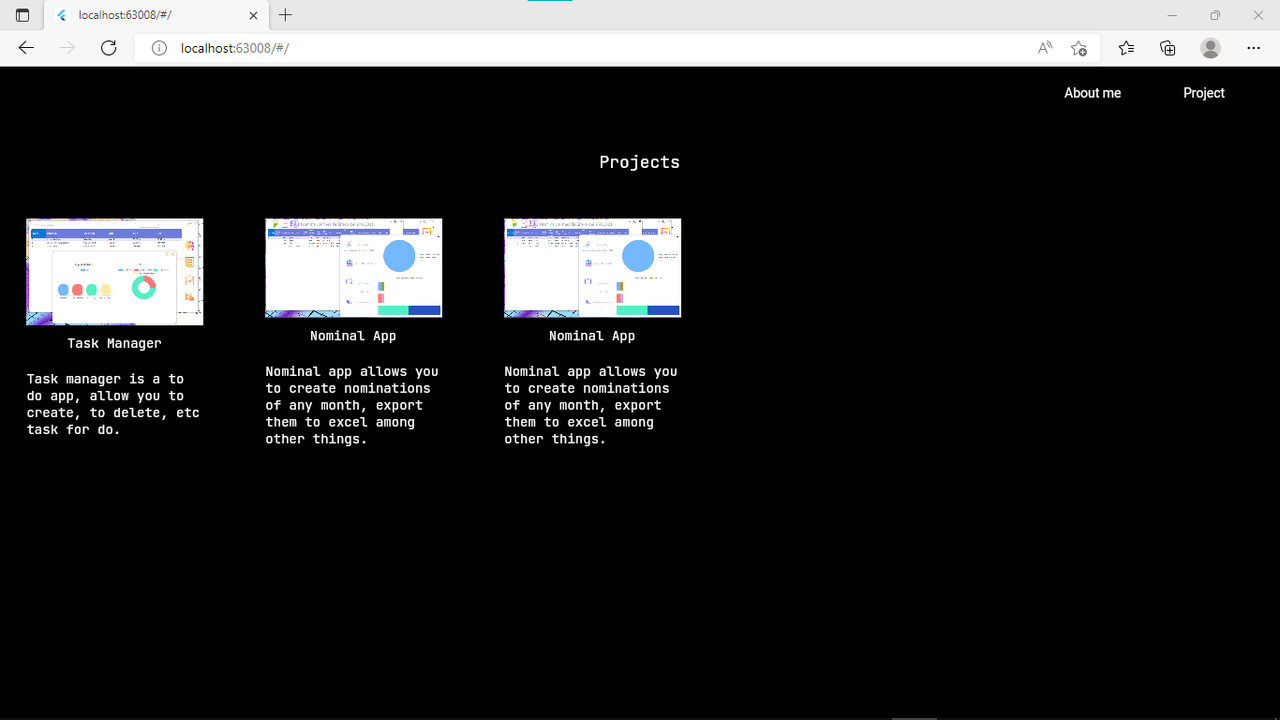This screenshot has width=1280, height=720.
Task: Click the Project menu item
Action: 1203,92
